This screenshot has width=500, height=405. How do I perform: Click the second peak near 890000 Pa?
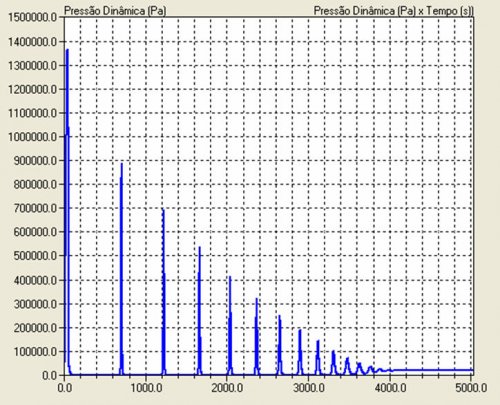point(122,164)
